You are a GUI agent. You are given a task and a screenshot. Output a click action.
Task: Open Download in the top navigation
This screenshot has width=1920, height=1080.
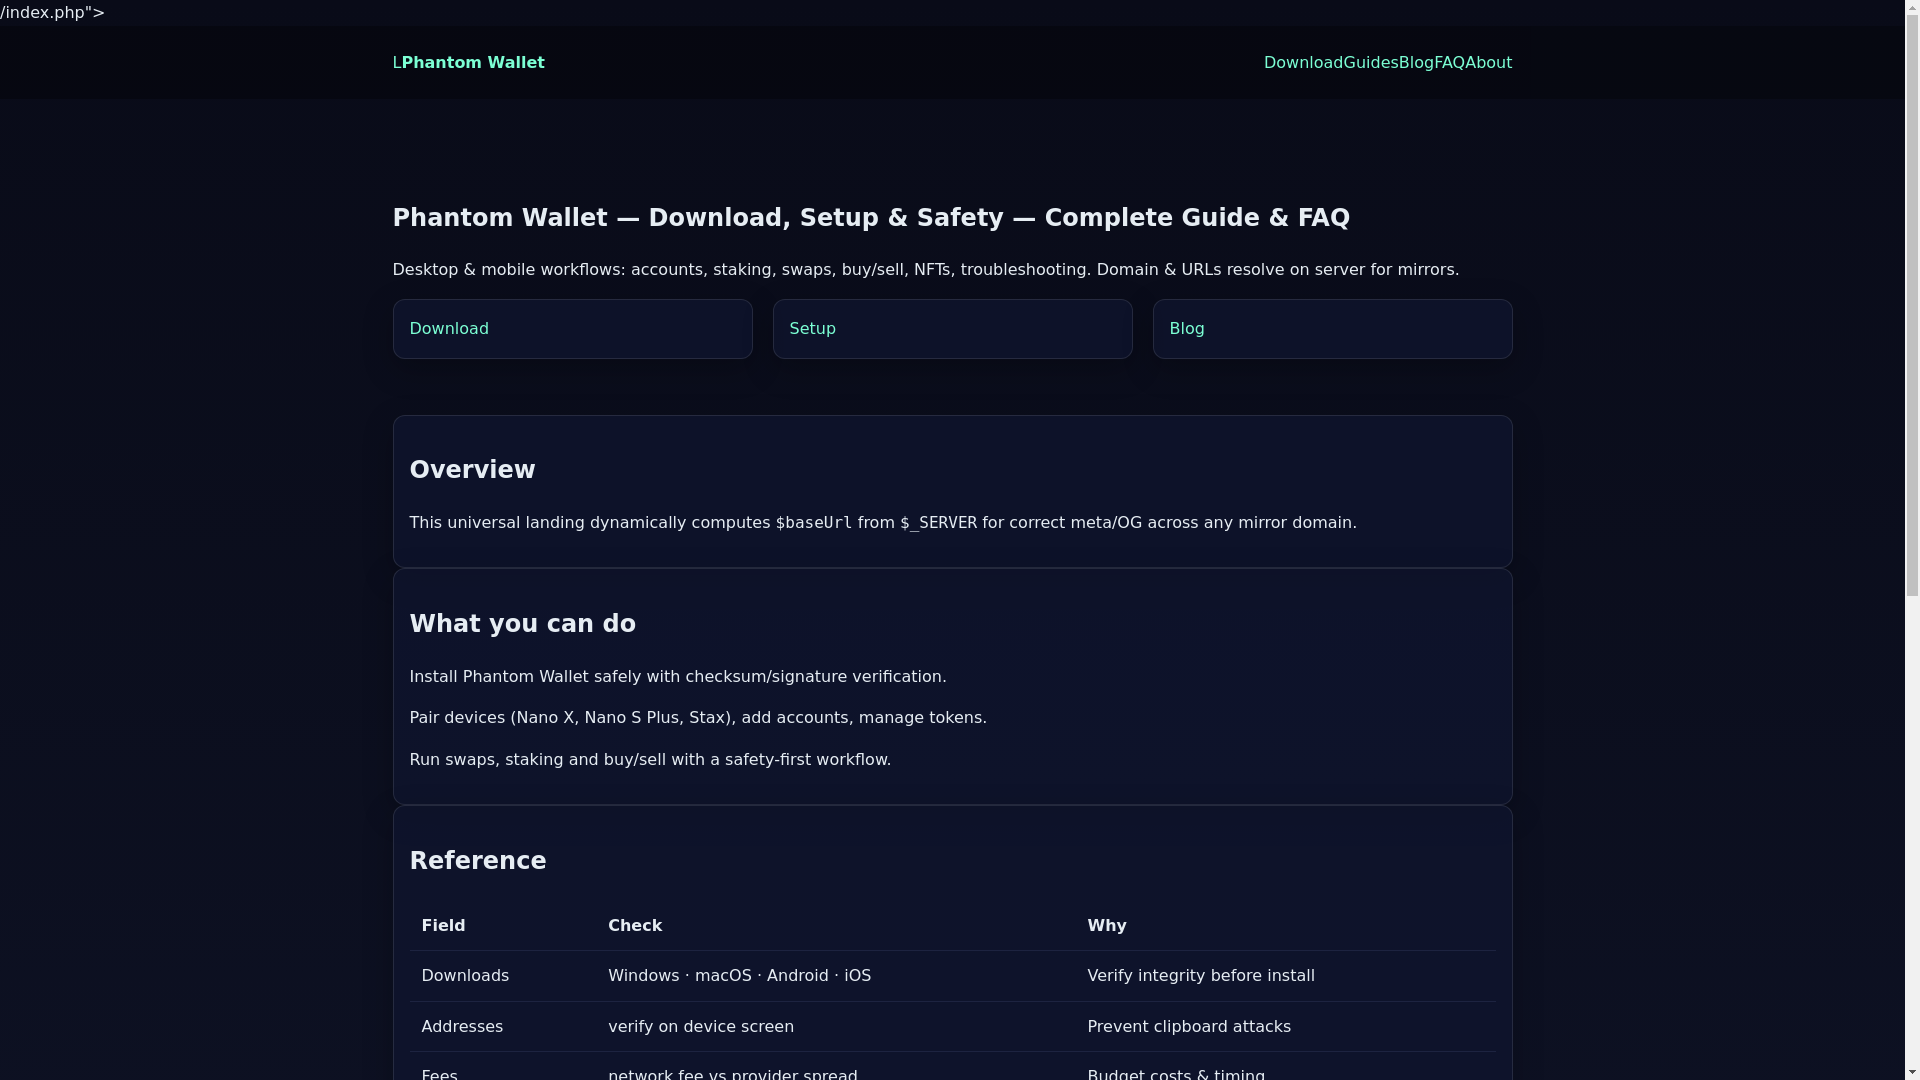(x=1303, y=62)
